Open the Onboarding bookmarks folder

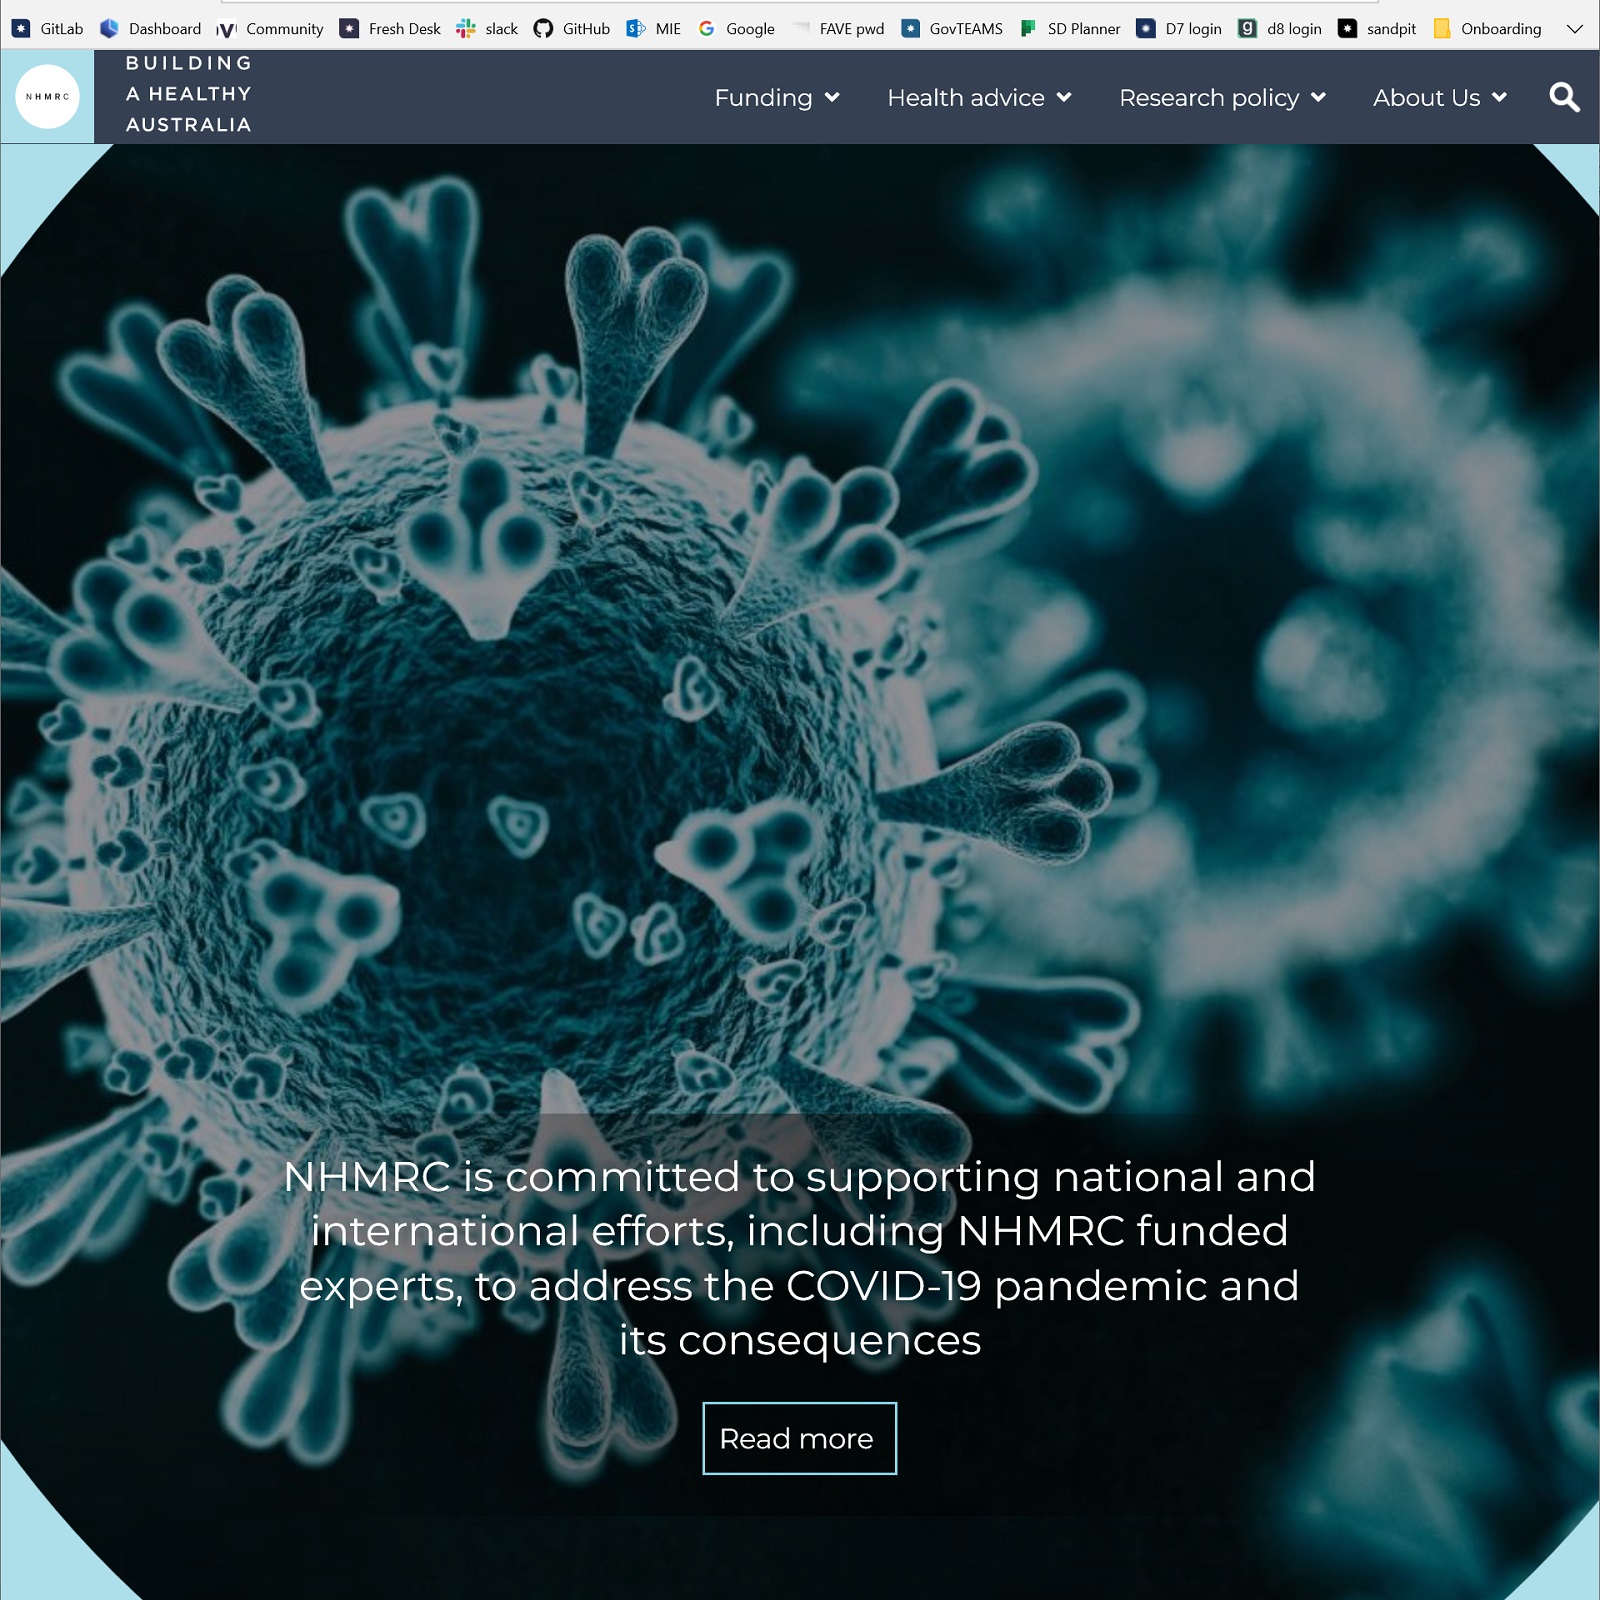(x=1487, y=29)
